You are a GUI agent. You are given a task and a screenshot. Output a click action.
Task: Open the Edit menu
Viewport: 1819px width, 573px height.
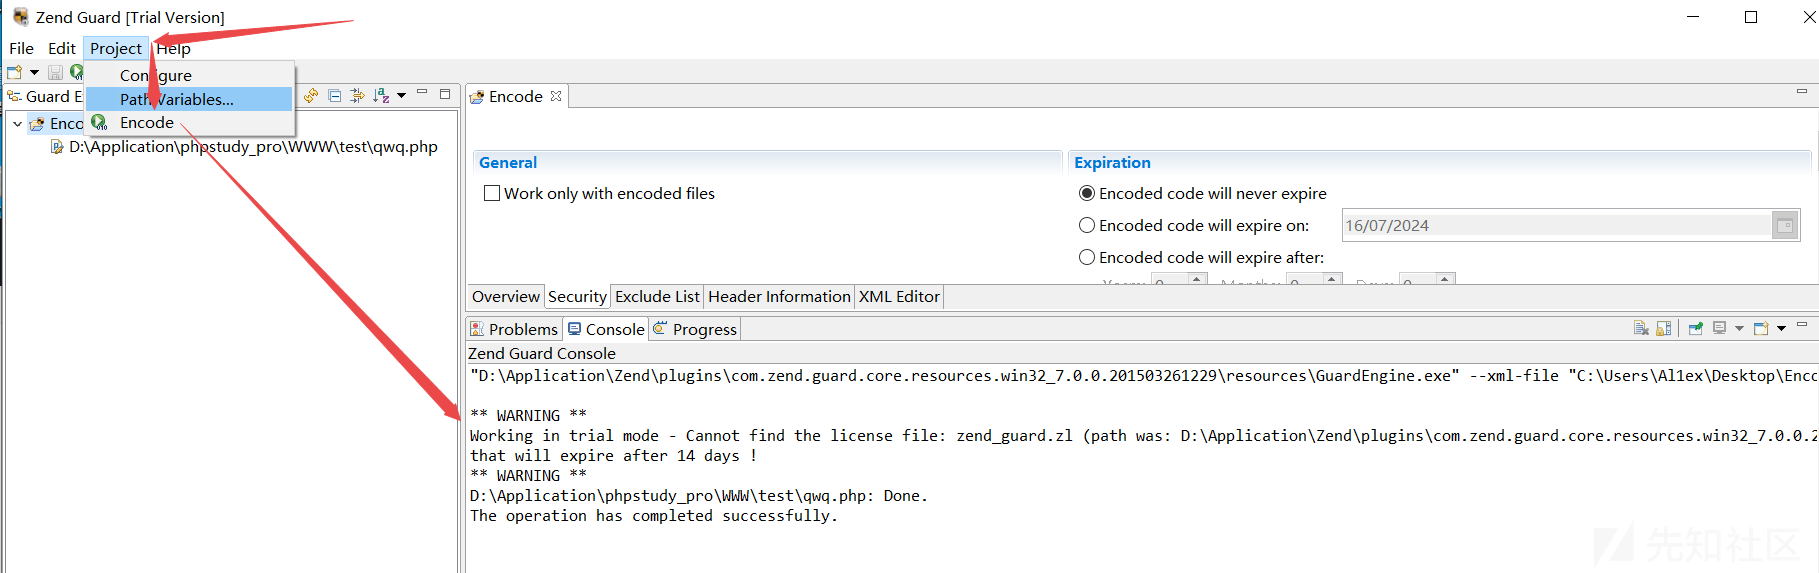62,48
